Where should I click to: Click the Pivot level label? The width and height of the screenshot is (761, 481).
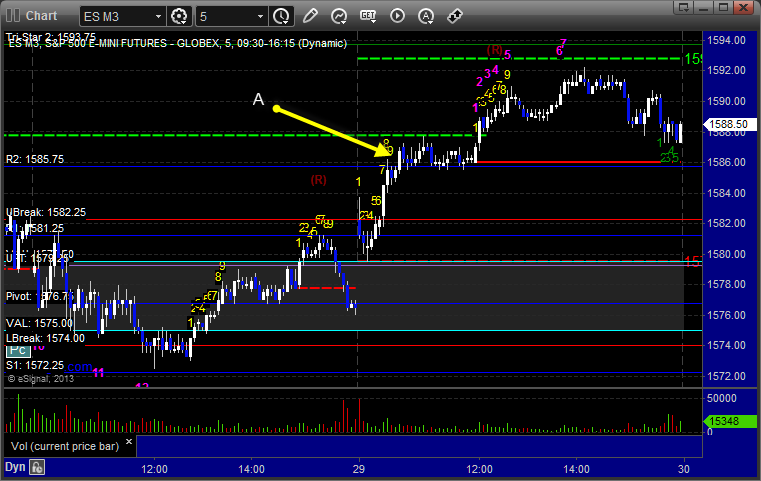coord(39,296)
